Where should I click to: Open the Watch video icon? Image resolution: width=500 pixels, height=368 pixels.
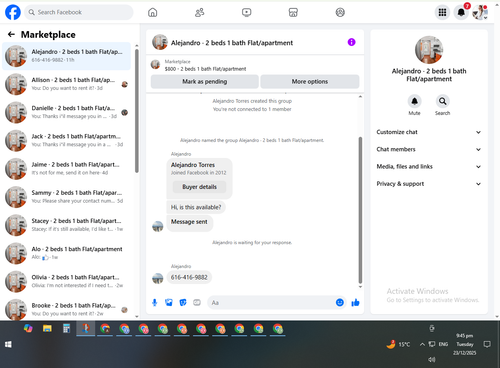[246, 12]
